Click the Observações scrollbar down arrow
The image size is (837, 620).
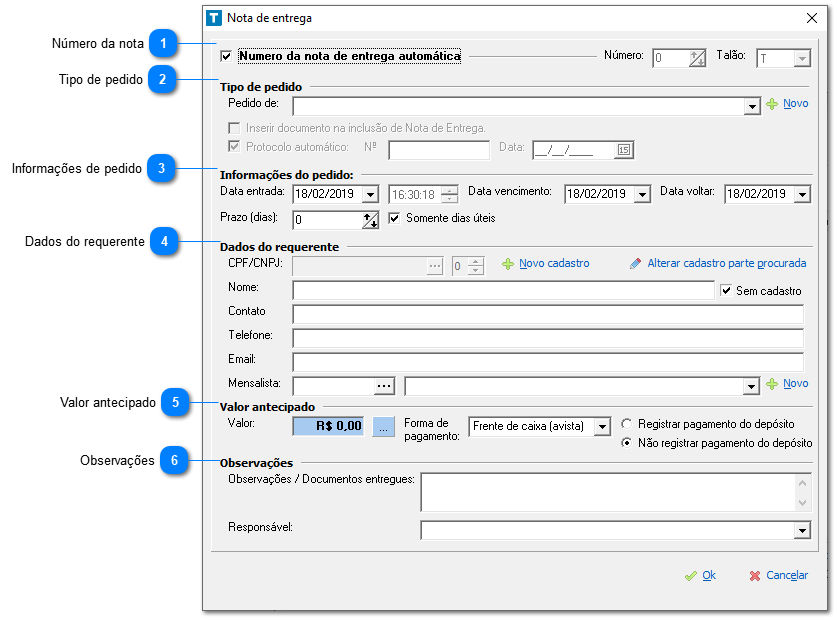coord(802,503)
